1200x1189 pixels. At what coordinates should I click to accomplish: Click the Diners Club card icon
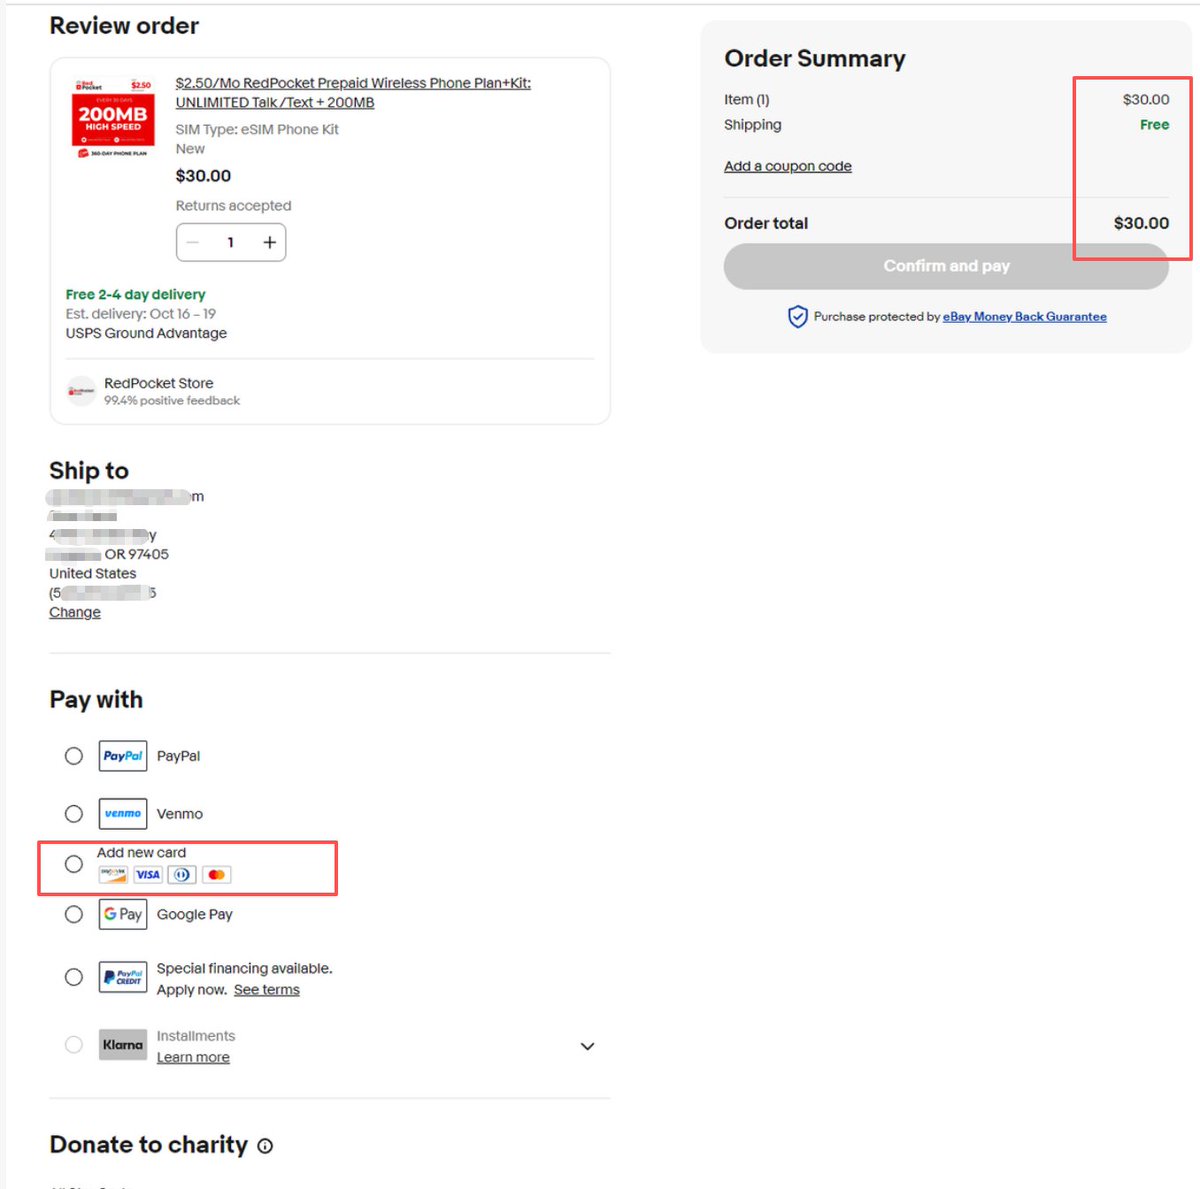click(x=182, y=875)
